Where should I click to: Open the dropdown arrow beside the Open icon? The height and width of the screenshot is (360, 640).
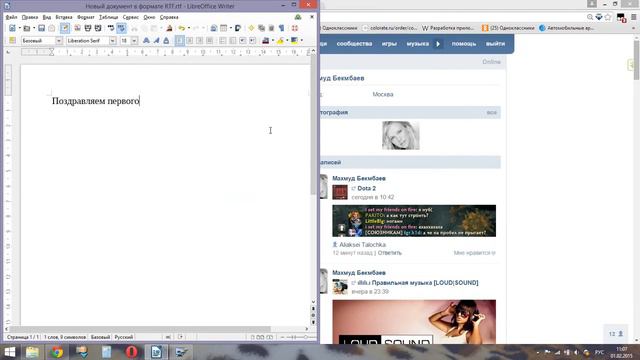33,28
